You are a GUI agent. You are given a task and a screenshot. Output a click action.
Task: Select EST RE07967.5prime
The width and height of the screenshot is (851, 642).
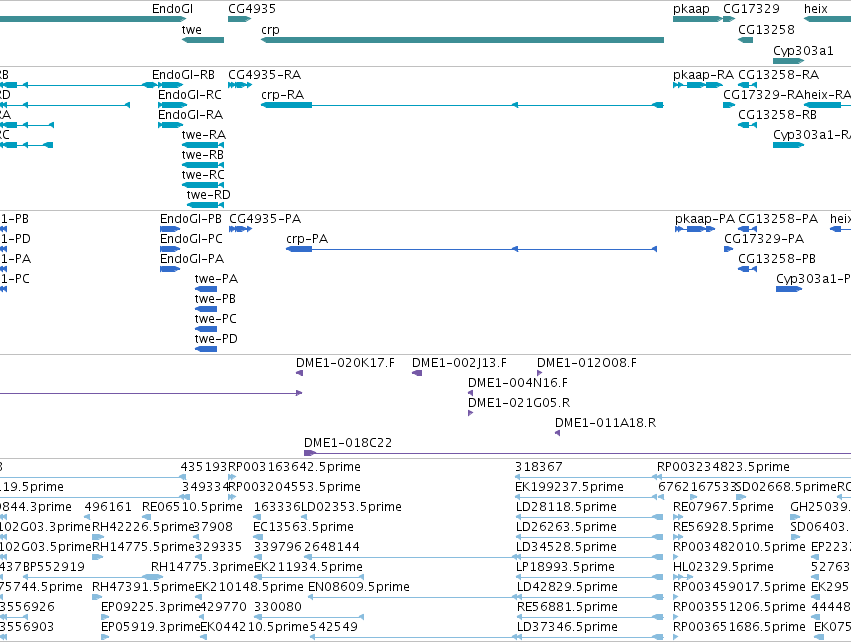point(678,517)
